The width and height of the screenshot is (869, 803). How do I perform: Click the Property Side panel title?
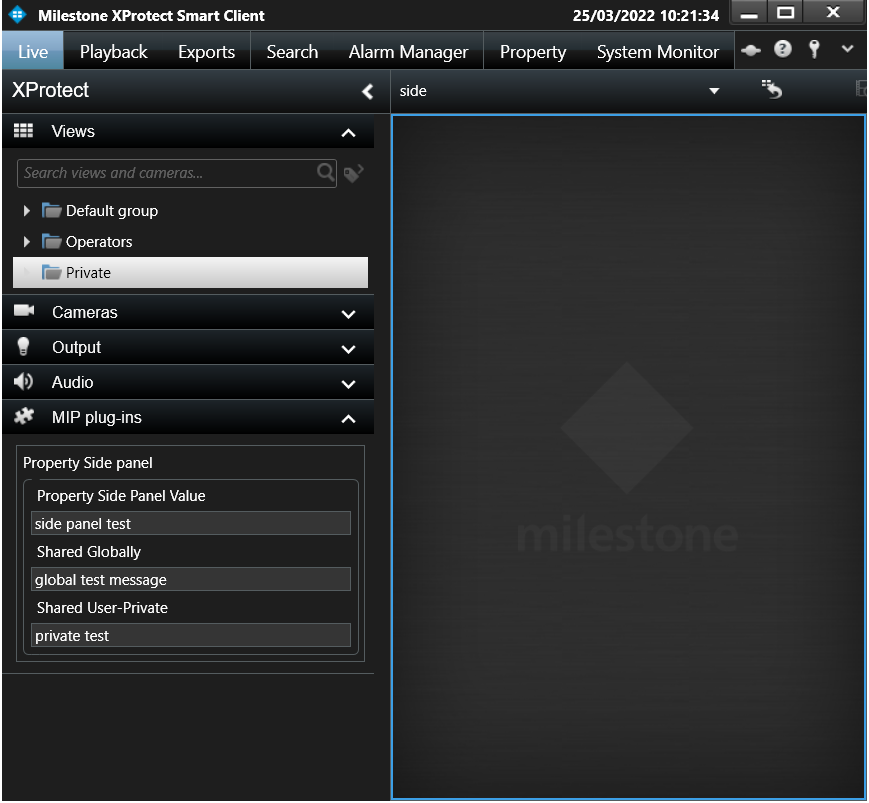[88, 463]
